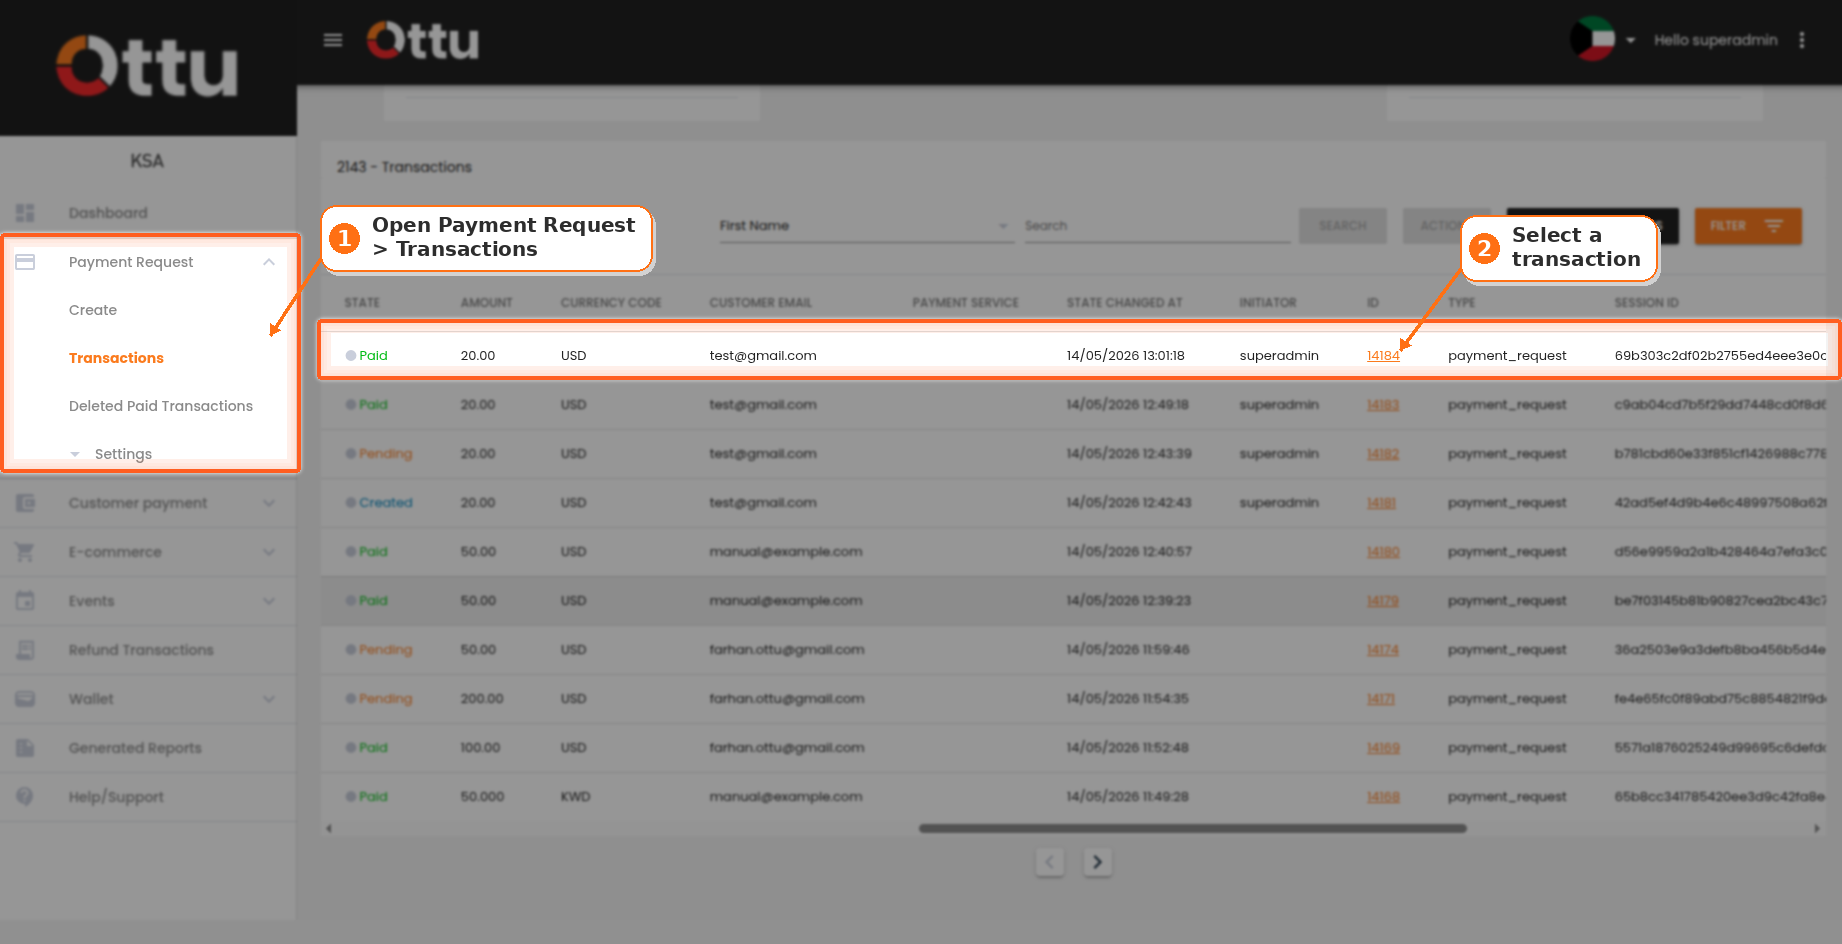The image size is (1842, 944).
Task: Open the First Name search field dropdown
Action: click(x=865, y=226)
